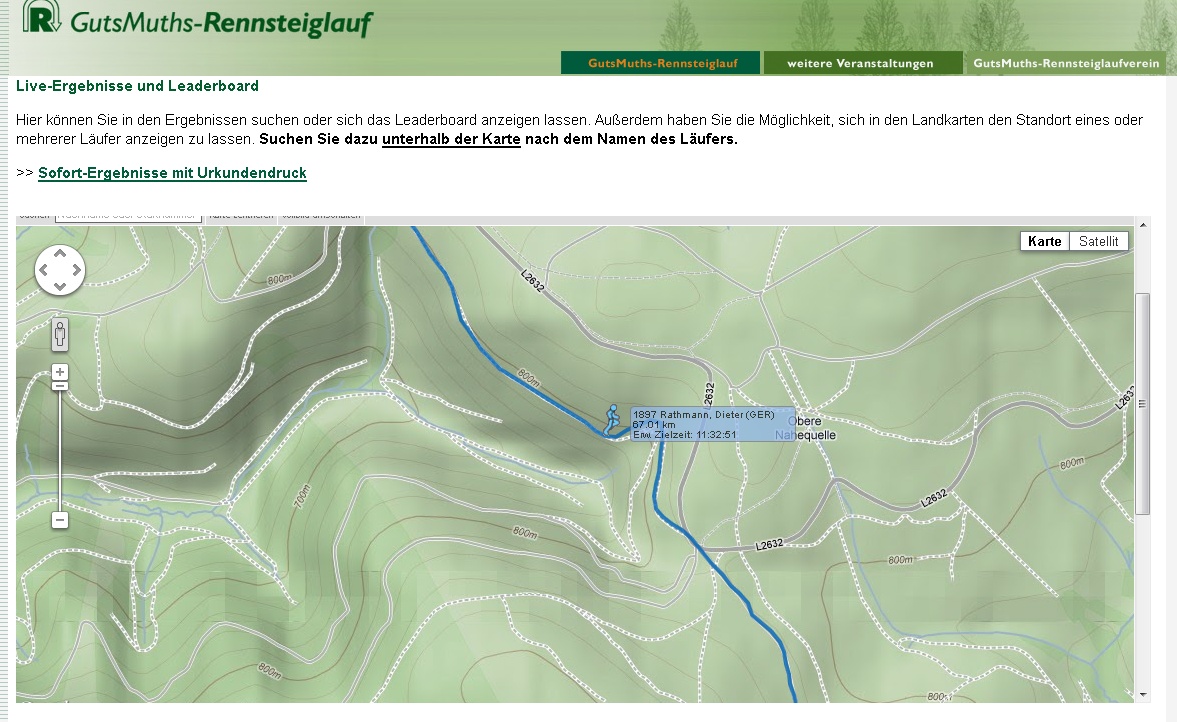Viewport: 1177px width, 722px height.
Task: Pan the map up with arrow
Action: click(60, 254)
